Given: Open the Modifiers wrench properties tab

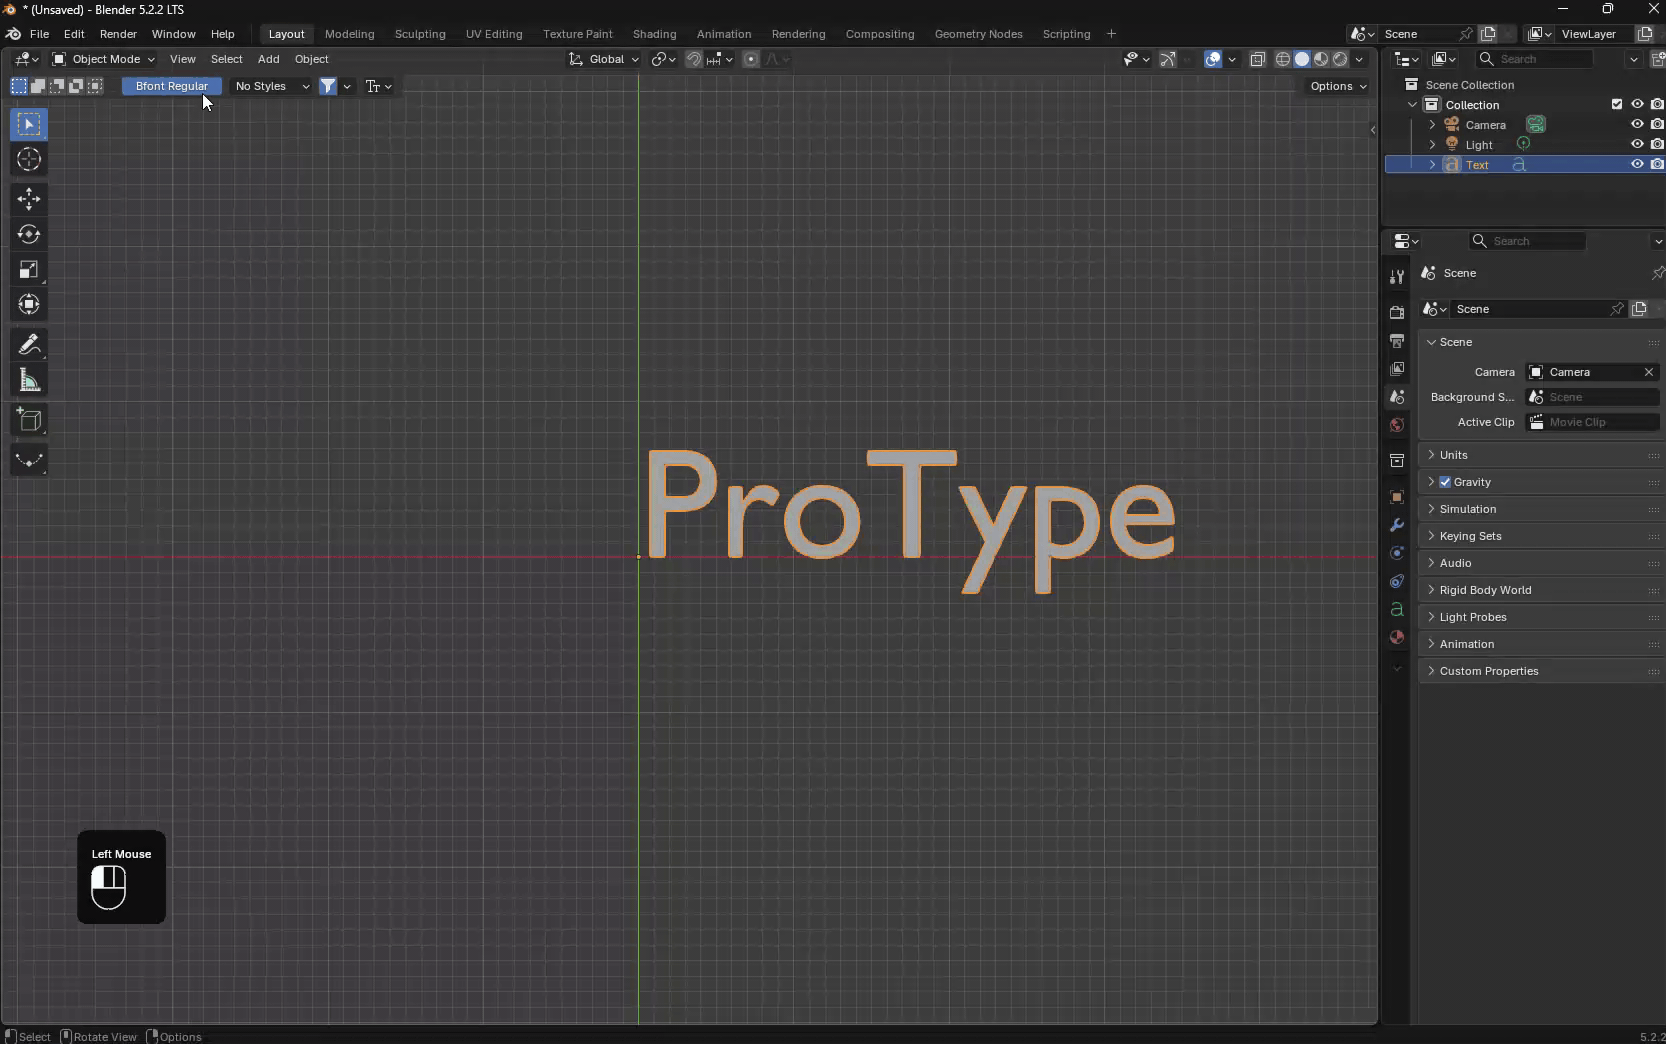Looking at the screenshot, I should click(1397, 525).
